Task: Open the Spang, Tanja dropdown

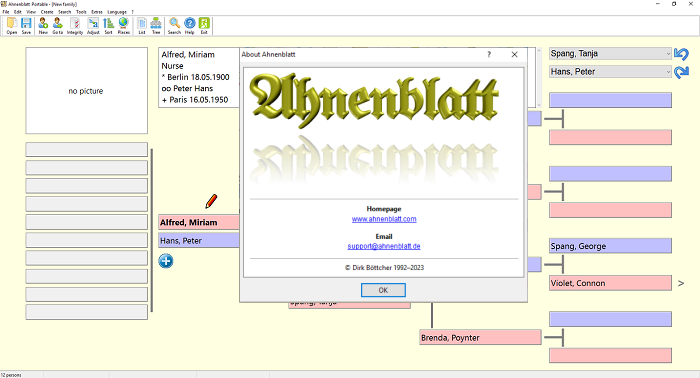Action: 610,54
